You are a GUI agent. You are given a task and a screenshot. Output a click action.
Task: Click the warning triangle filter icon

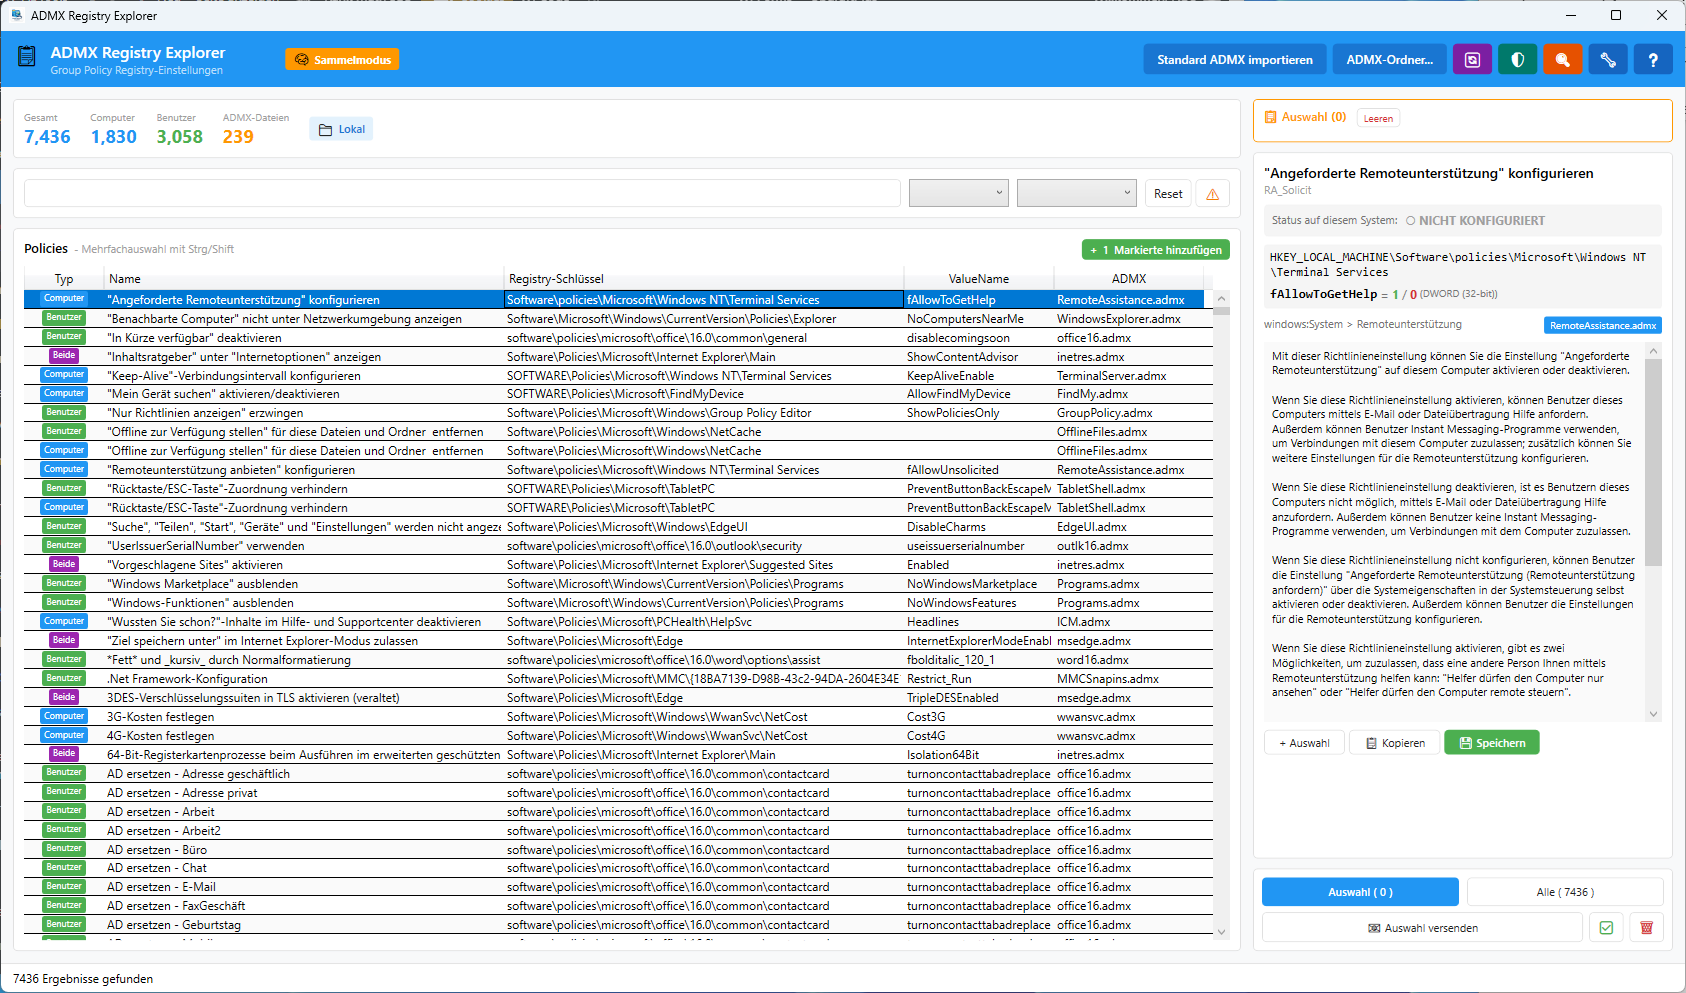(x=1213, y=194)
